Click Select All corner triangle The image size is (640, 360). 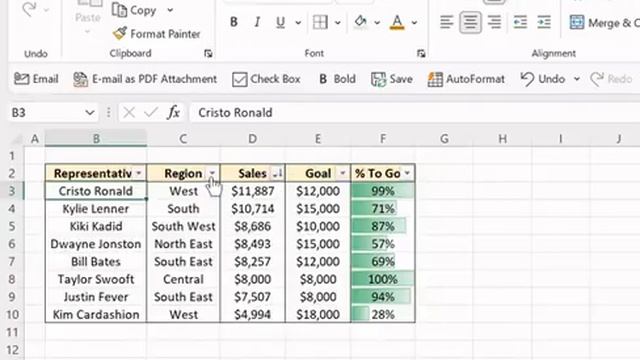coord(16,139)
